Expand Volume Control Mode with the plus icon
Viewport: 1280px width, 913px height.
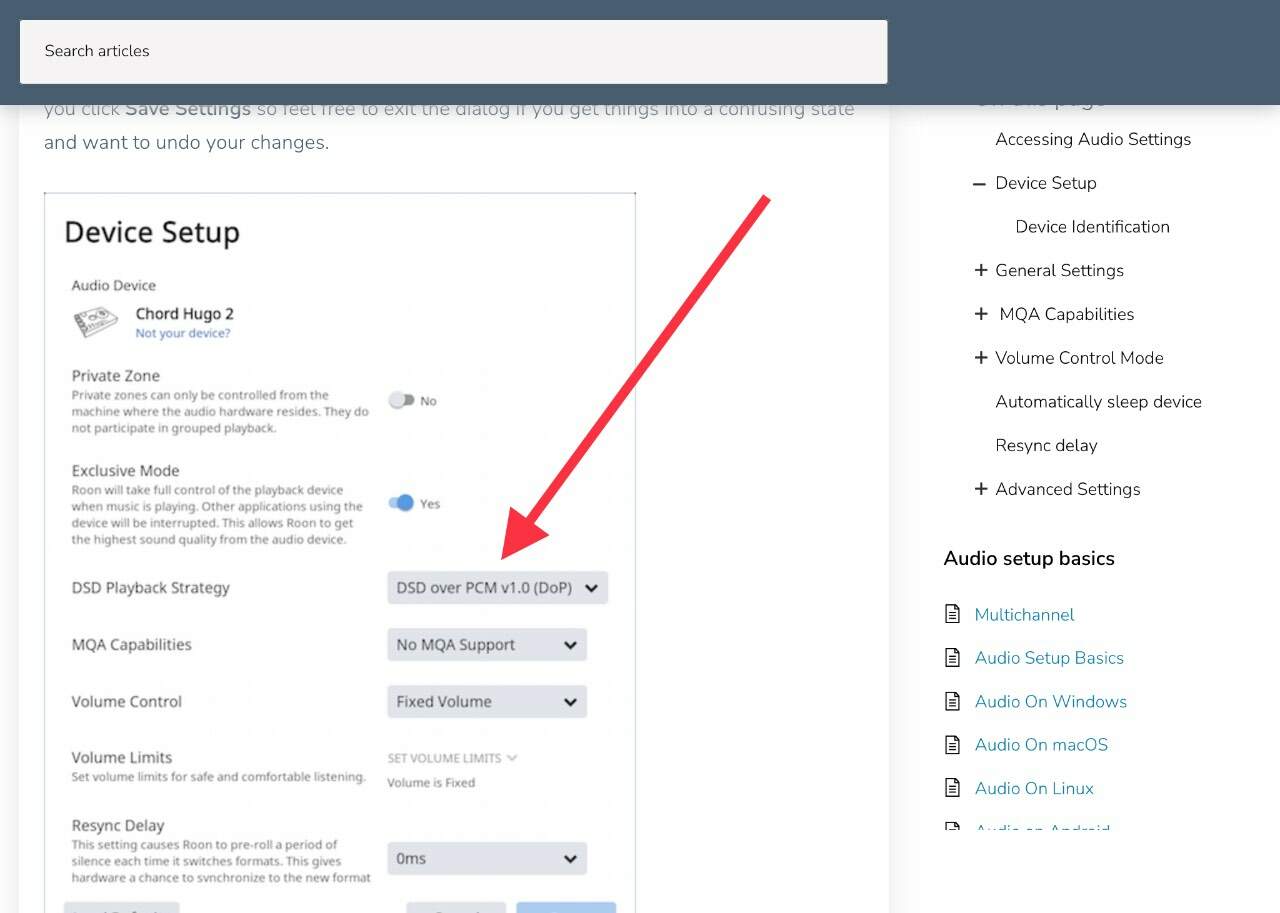coord(980,358)
